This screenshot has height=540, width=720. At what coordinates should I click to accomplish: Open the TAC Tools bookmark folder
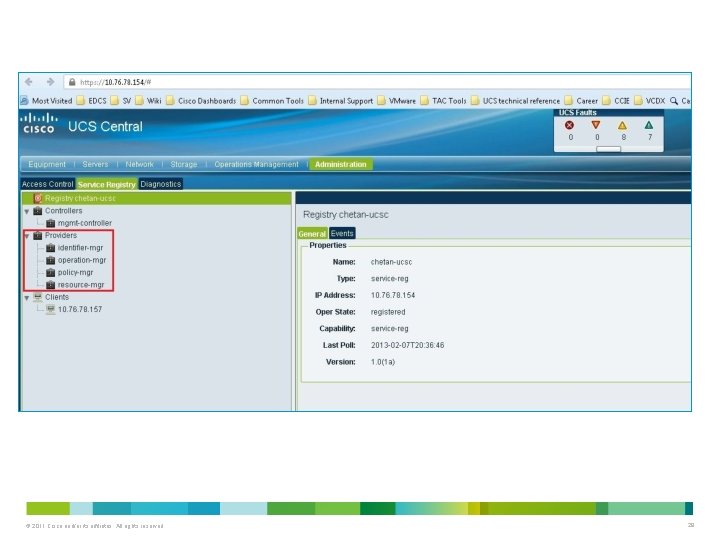point(444,101)
